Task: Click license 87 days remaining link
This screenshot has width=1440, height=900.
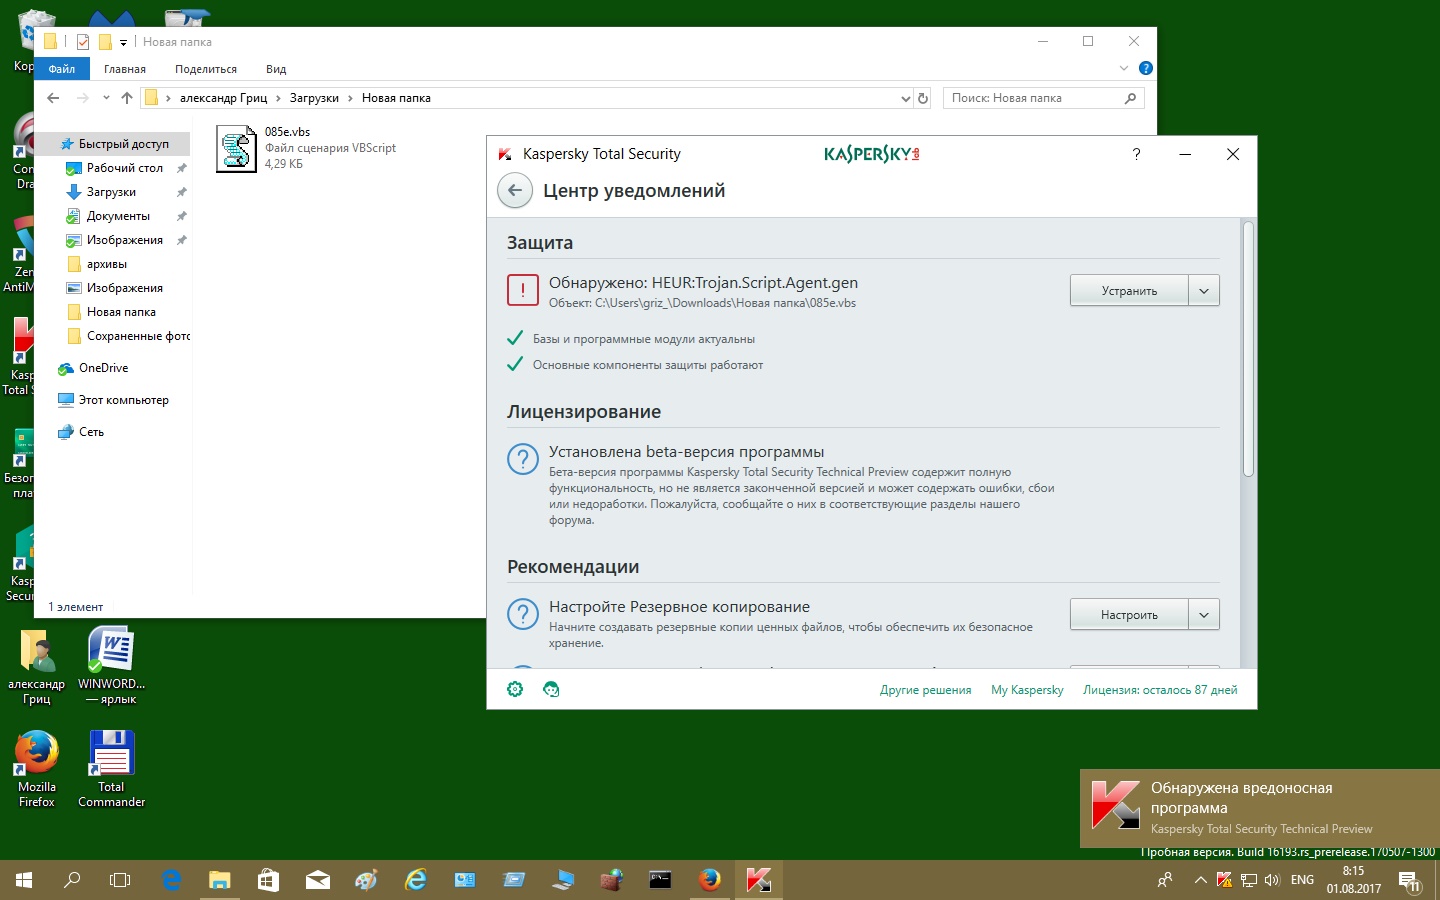Action: pyautogui.click(x=1160, y=690)
